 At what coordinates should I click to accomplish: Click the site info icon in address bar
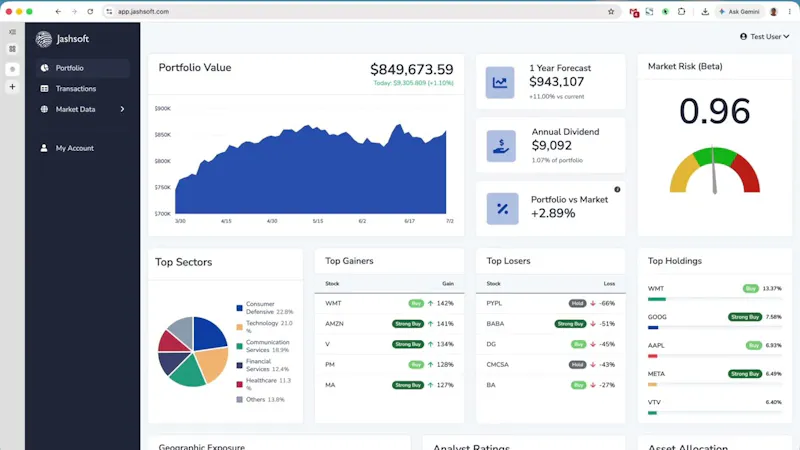109,11
